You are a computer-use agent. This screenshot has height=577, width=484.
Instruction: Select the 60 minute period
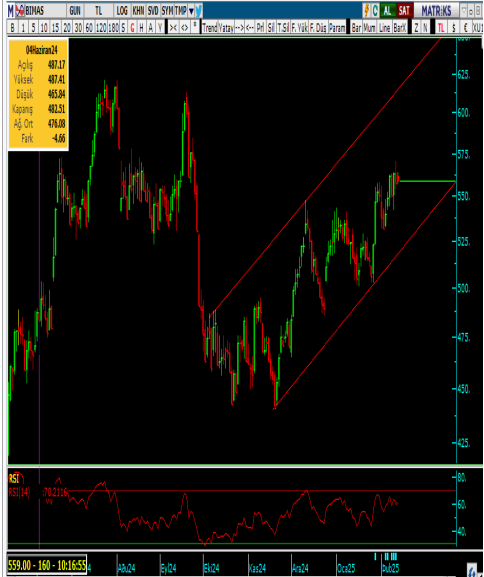point(89,28)
